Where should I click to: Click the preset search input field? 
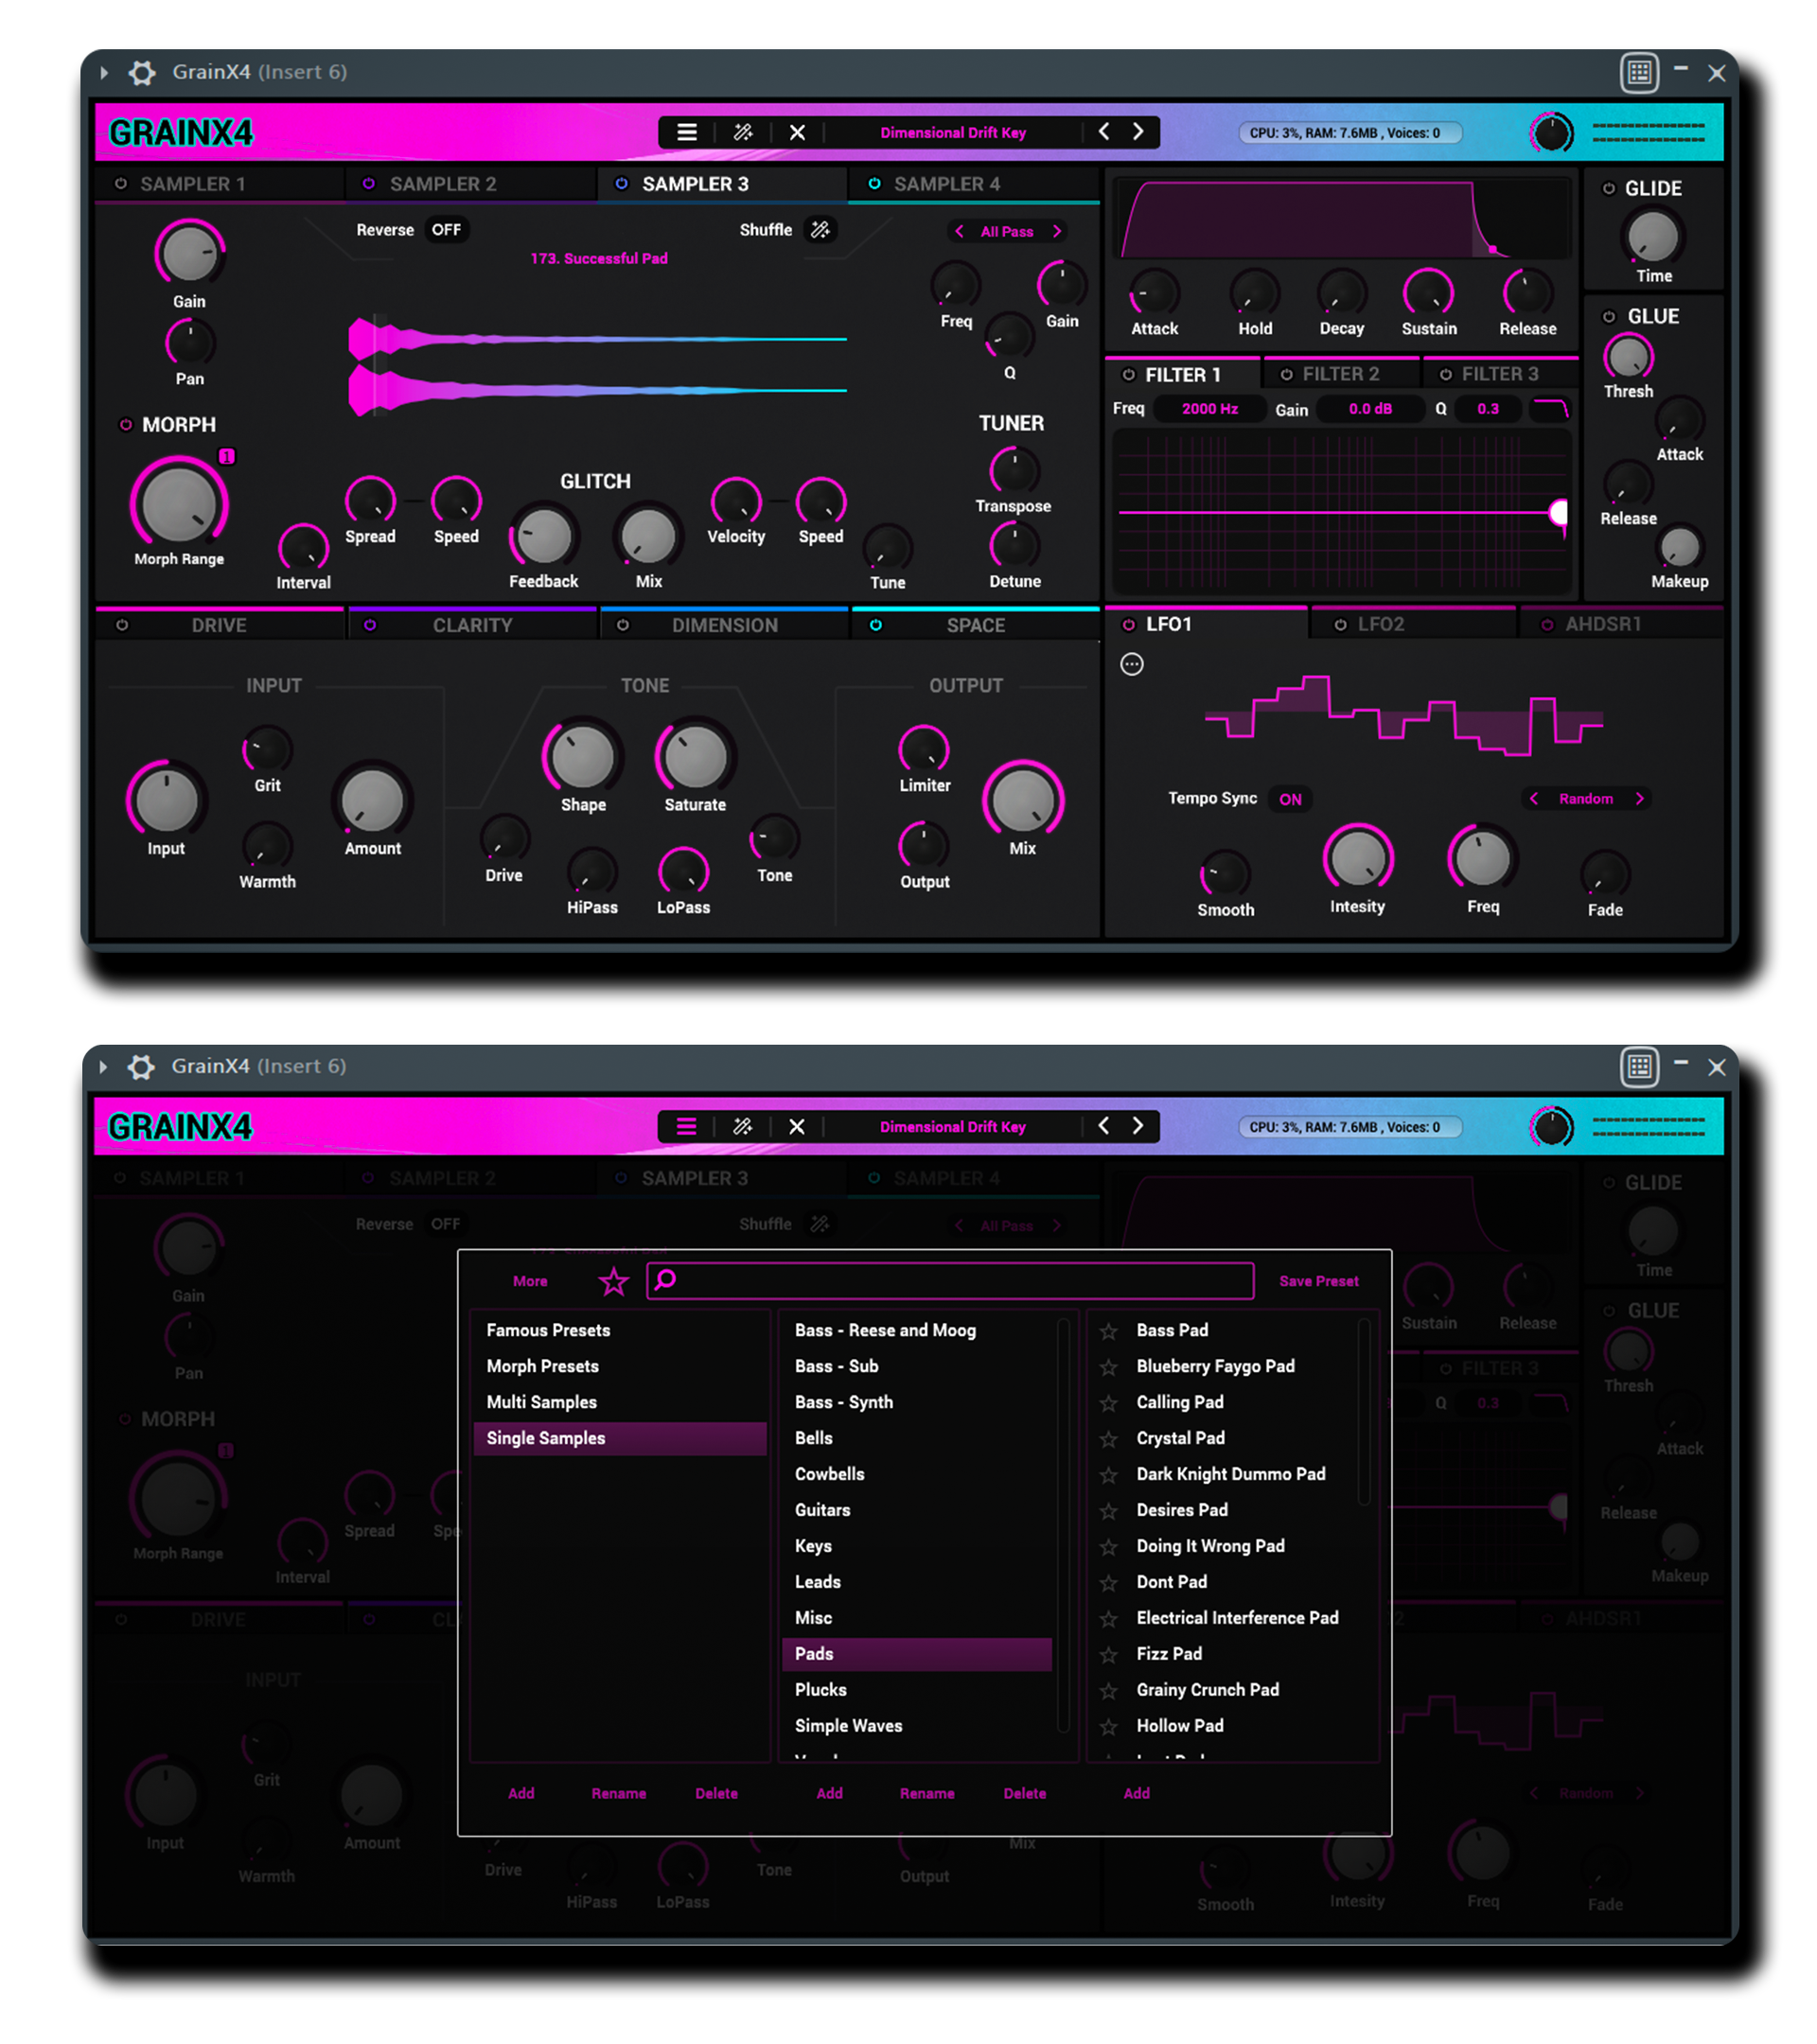[950, 1281]
